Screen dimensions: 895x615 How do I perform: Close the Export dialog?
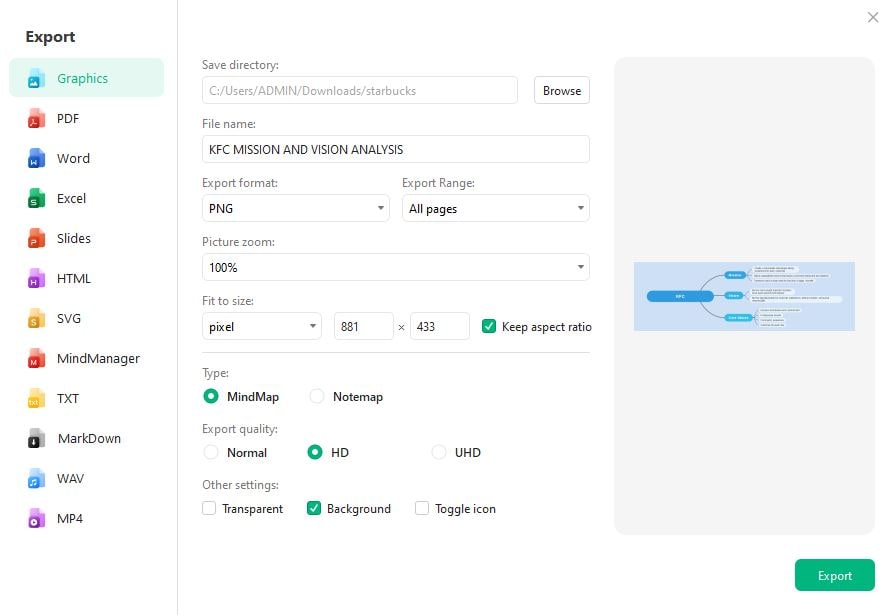pos(873,17)
